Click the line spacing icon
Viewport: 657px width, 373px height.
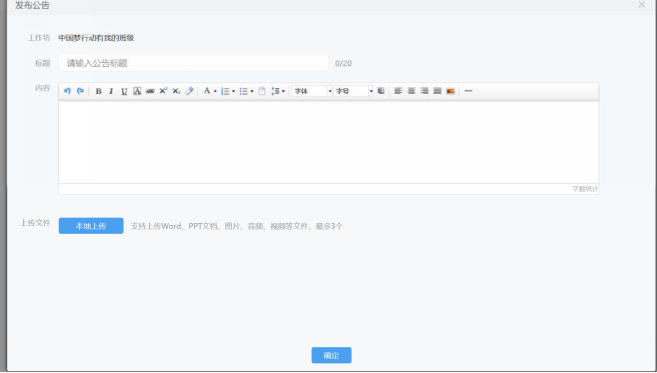(275, 91)
